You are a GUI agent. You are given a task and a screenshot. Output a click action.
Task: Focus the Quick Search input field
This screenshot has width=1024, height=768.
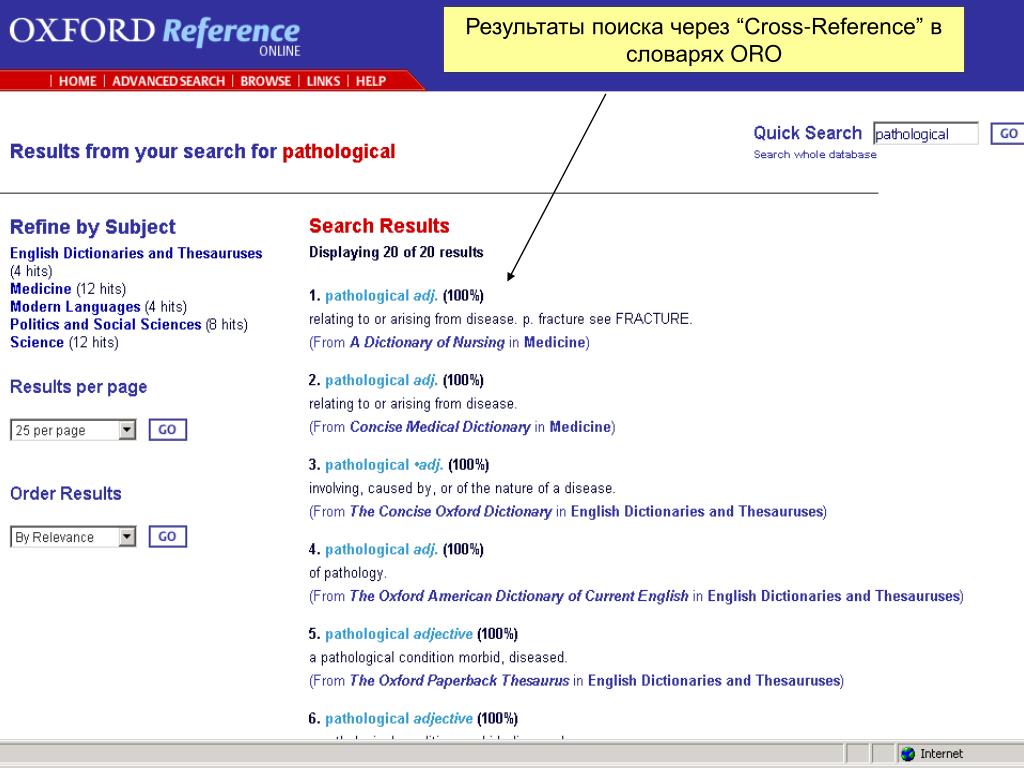click(925, 134)
